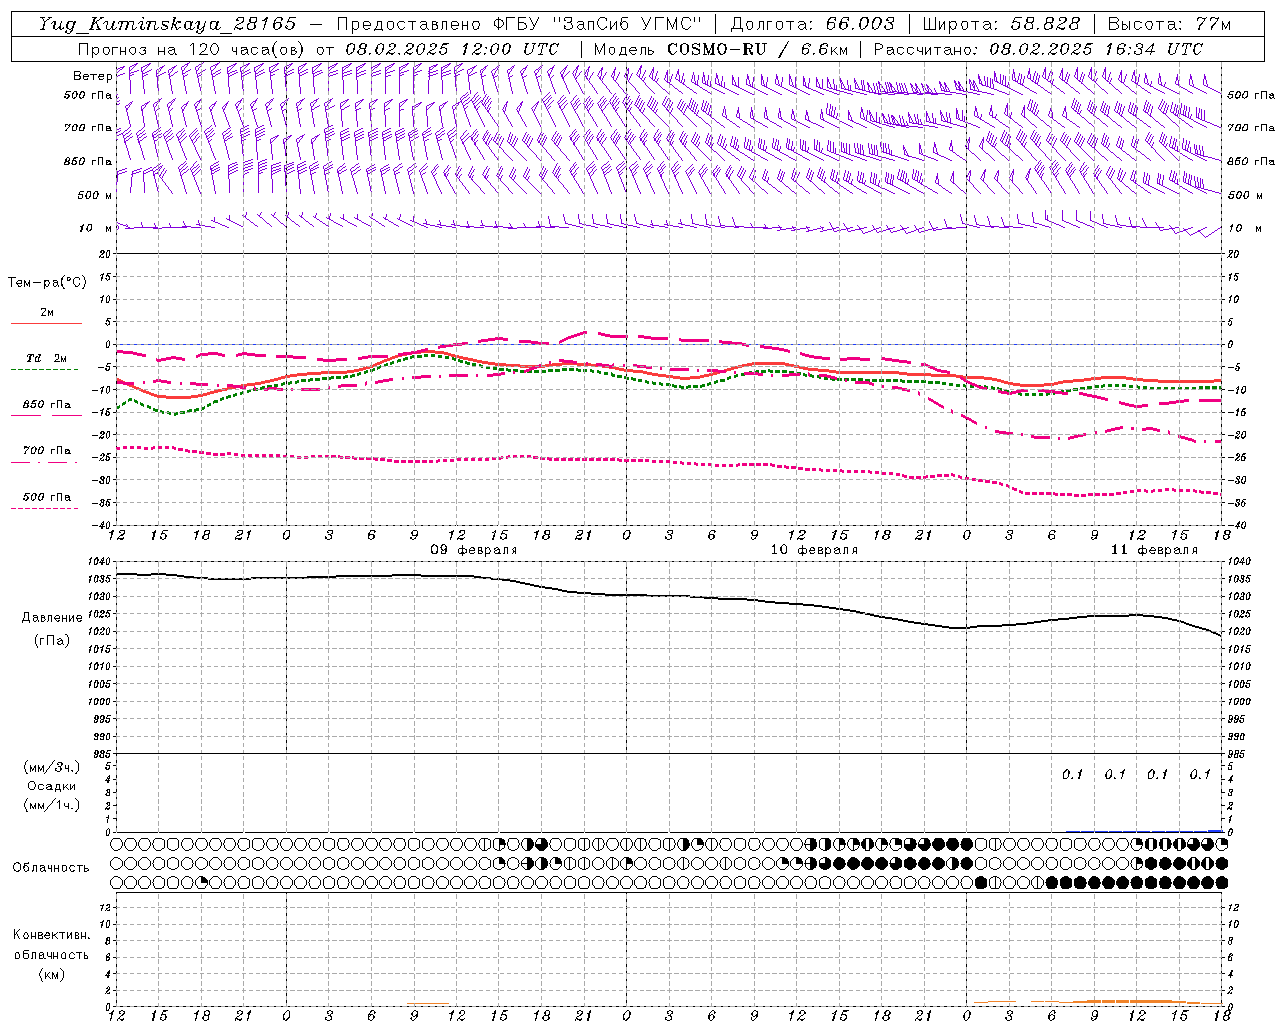Select the 2м legend entry
1280x1024 pixels.
click(47, 313)
